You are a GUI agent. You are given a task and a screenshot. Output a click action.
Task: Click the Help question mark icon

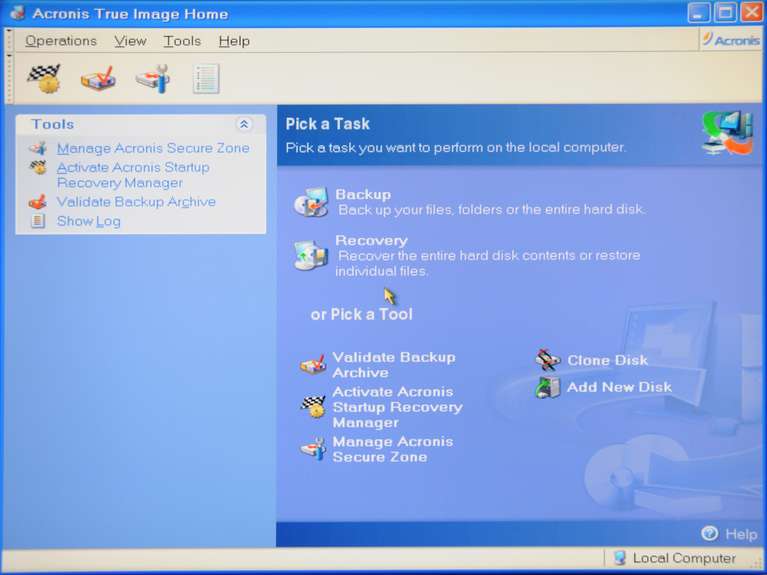(709, 533)
